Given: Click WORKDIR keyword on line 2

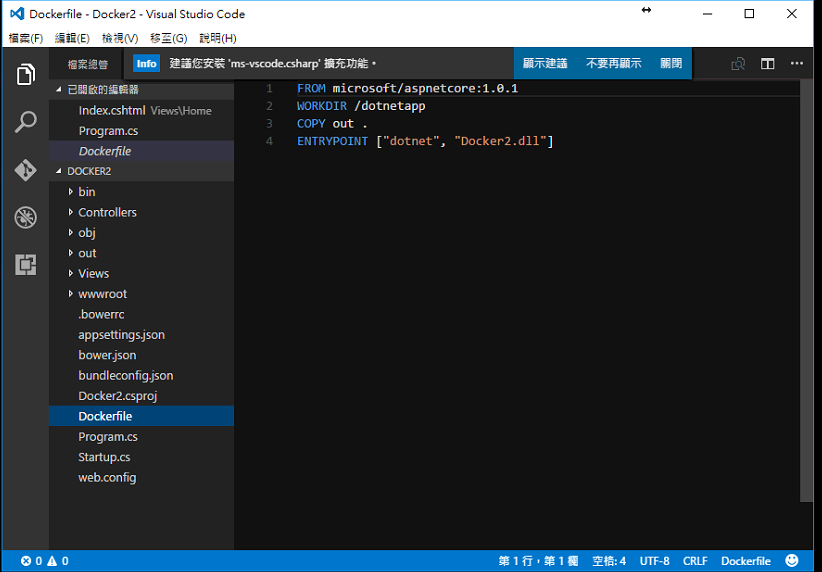Looking at the screenshot, I should [322, 106].
